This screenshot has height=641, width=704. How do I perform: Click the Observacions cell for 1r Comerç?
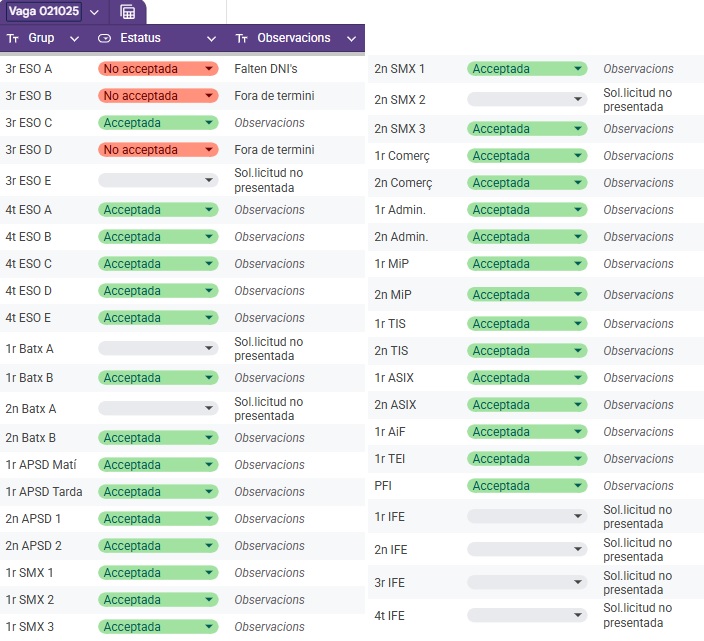point(638,156)
